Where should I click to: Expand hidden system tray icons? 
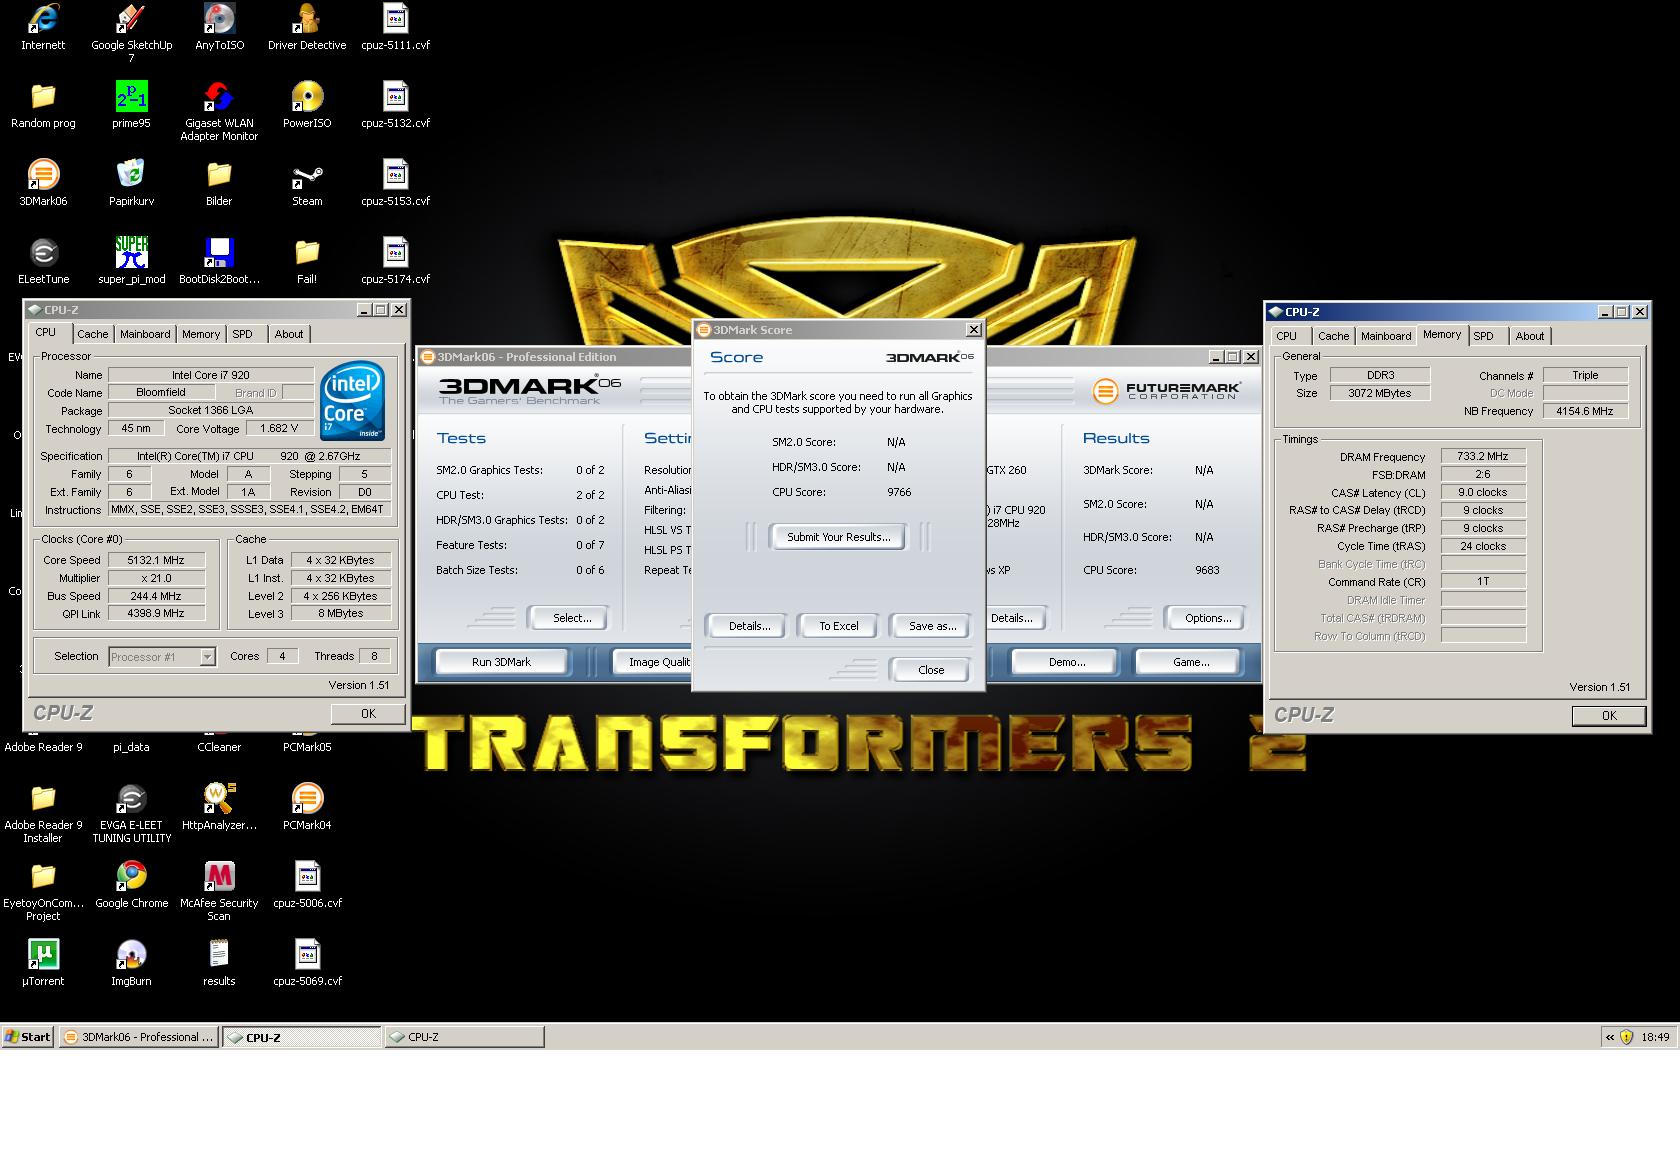[1610, 1037]
